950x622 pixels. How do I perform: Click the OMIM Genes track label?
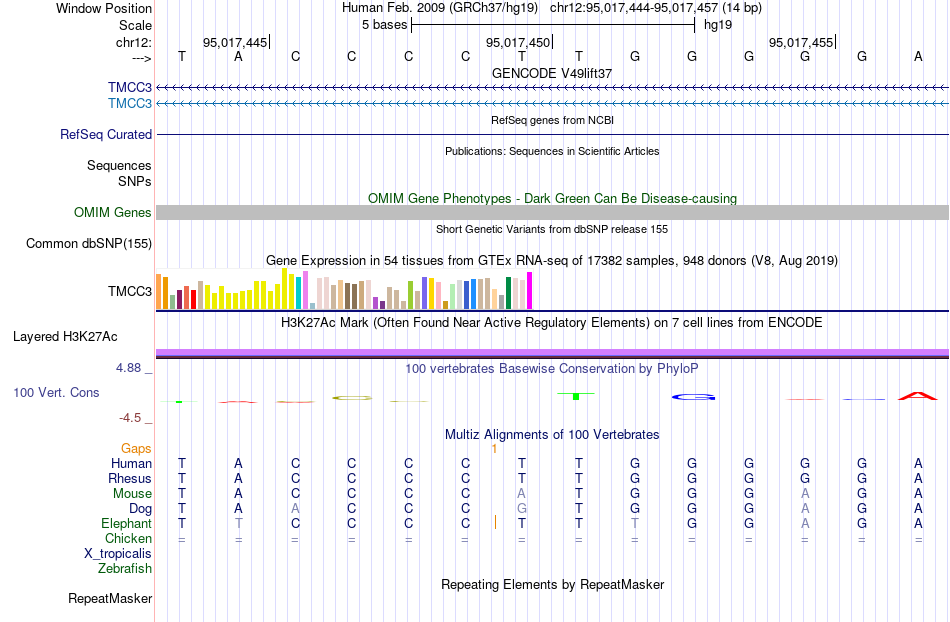pyautogui.click(x=113, y=213)
